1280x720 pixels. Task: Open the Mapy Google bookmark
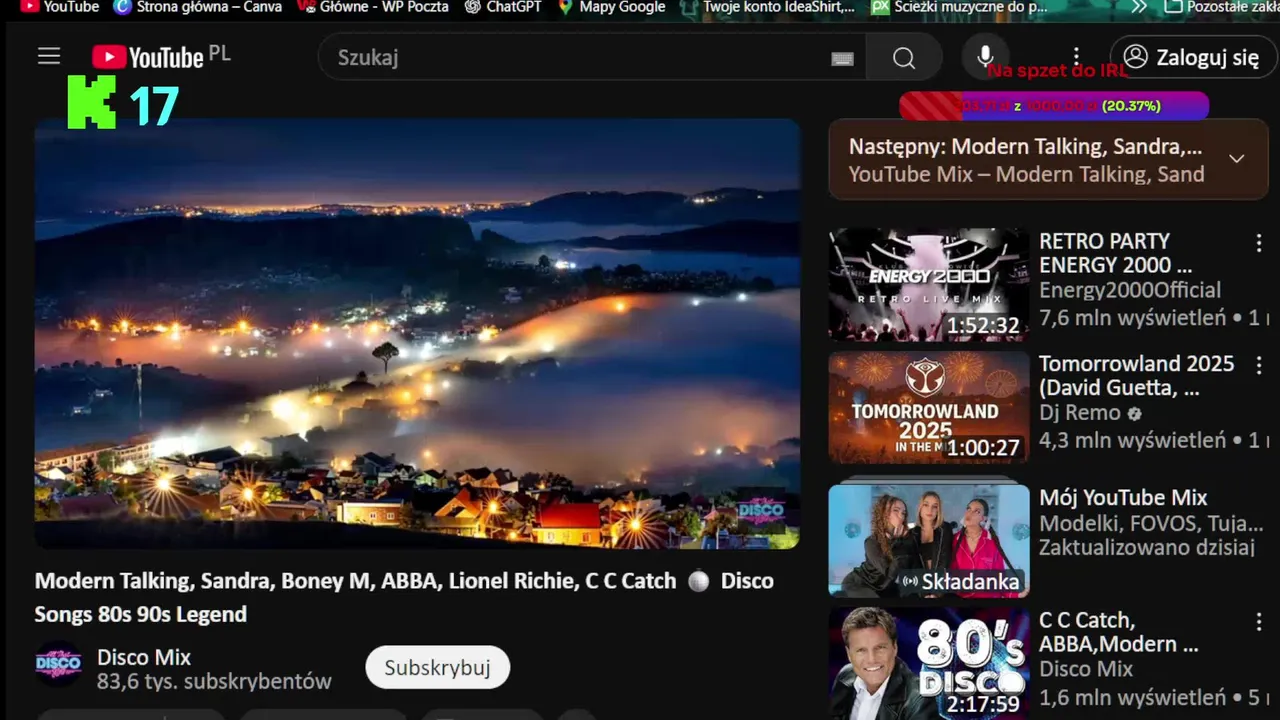coord(611,7)
